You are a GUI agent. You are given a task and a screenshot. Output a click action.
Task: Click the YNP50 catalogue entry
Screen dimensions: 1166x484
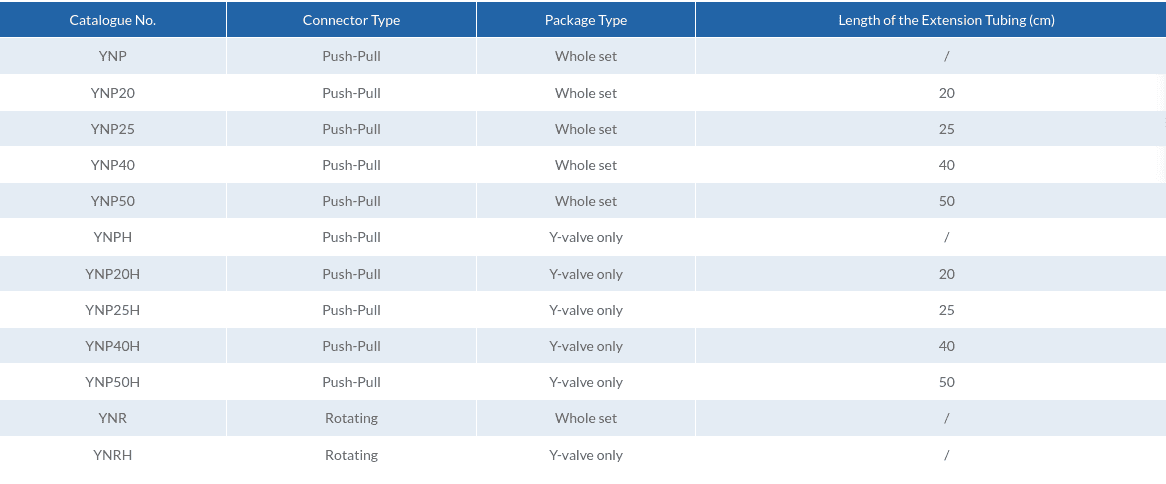(x=112, y=201)
